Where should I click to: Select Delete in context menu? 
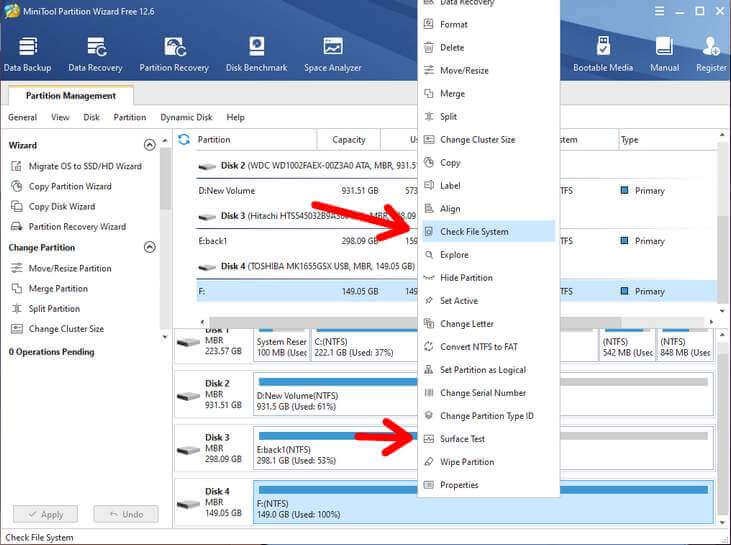pos(488,48)
